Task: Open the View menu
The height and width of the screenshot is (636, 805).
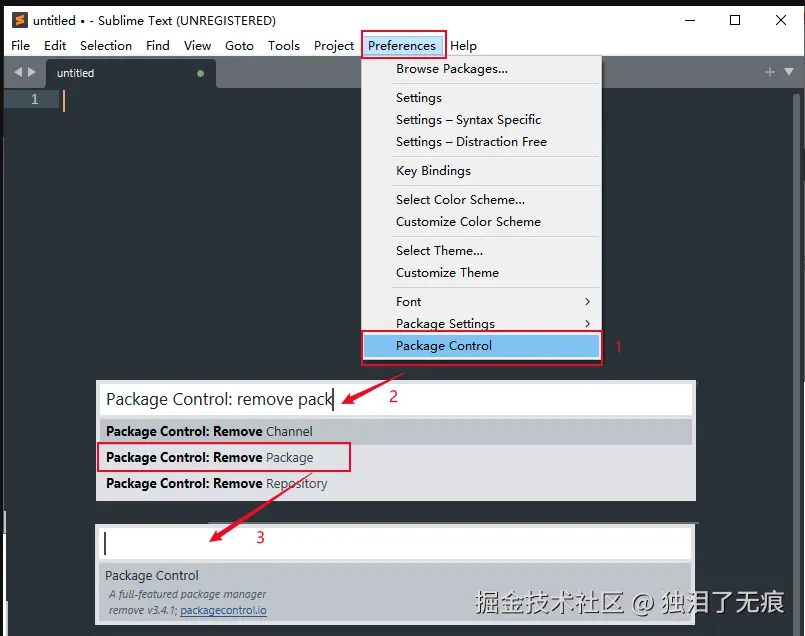Action: pyautogui.click(x=198, y=46)
